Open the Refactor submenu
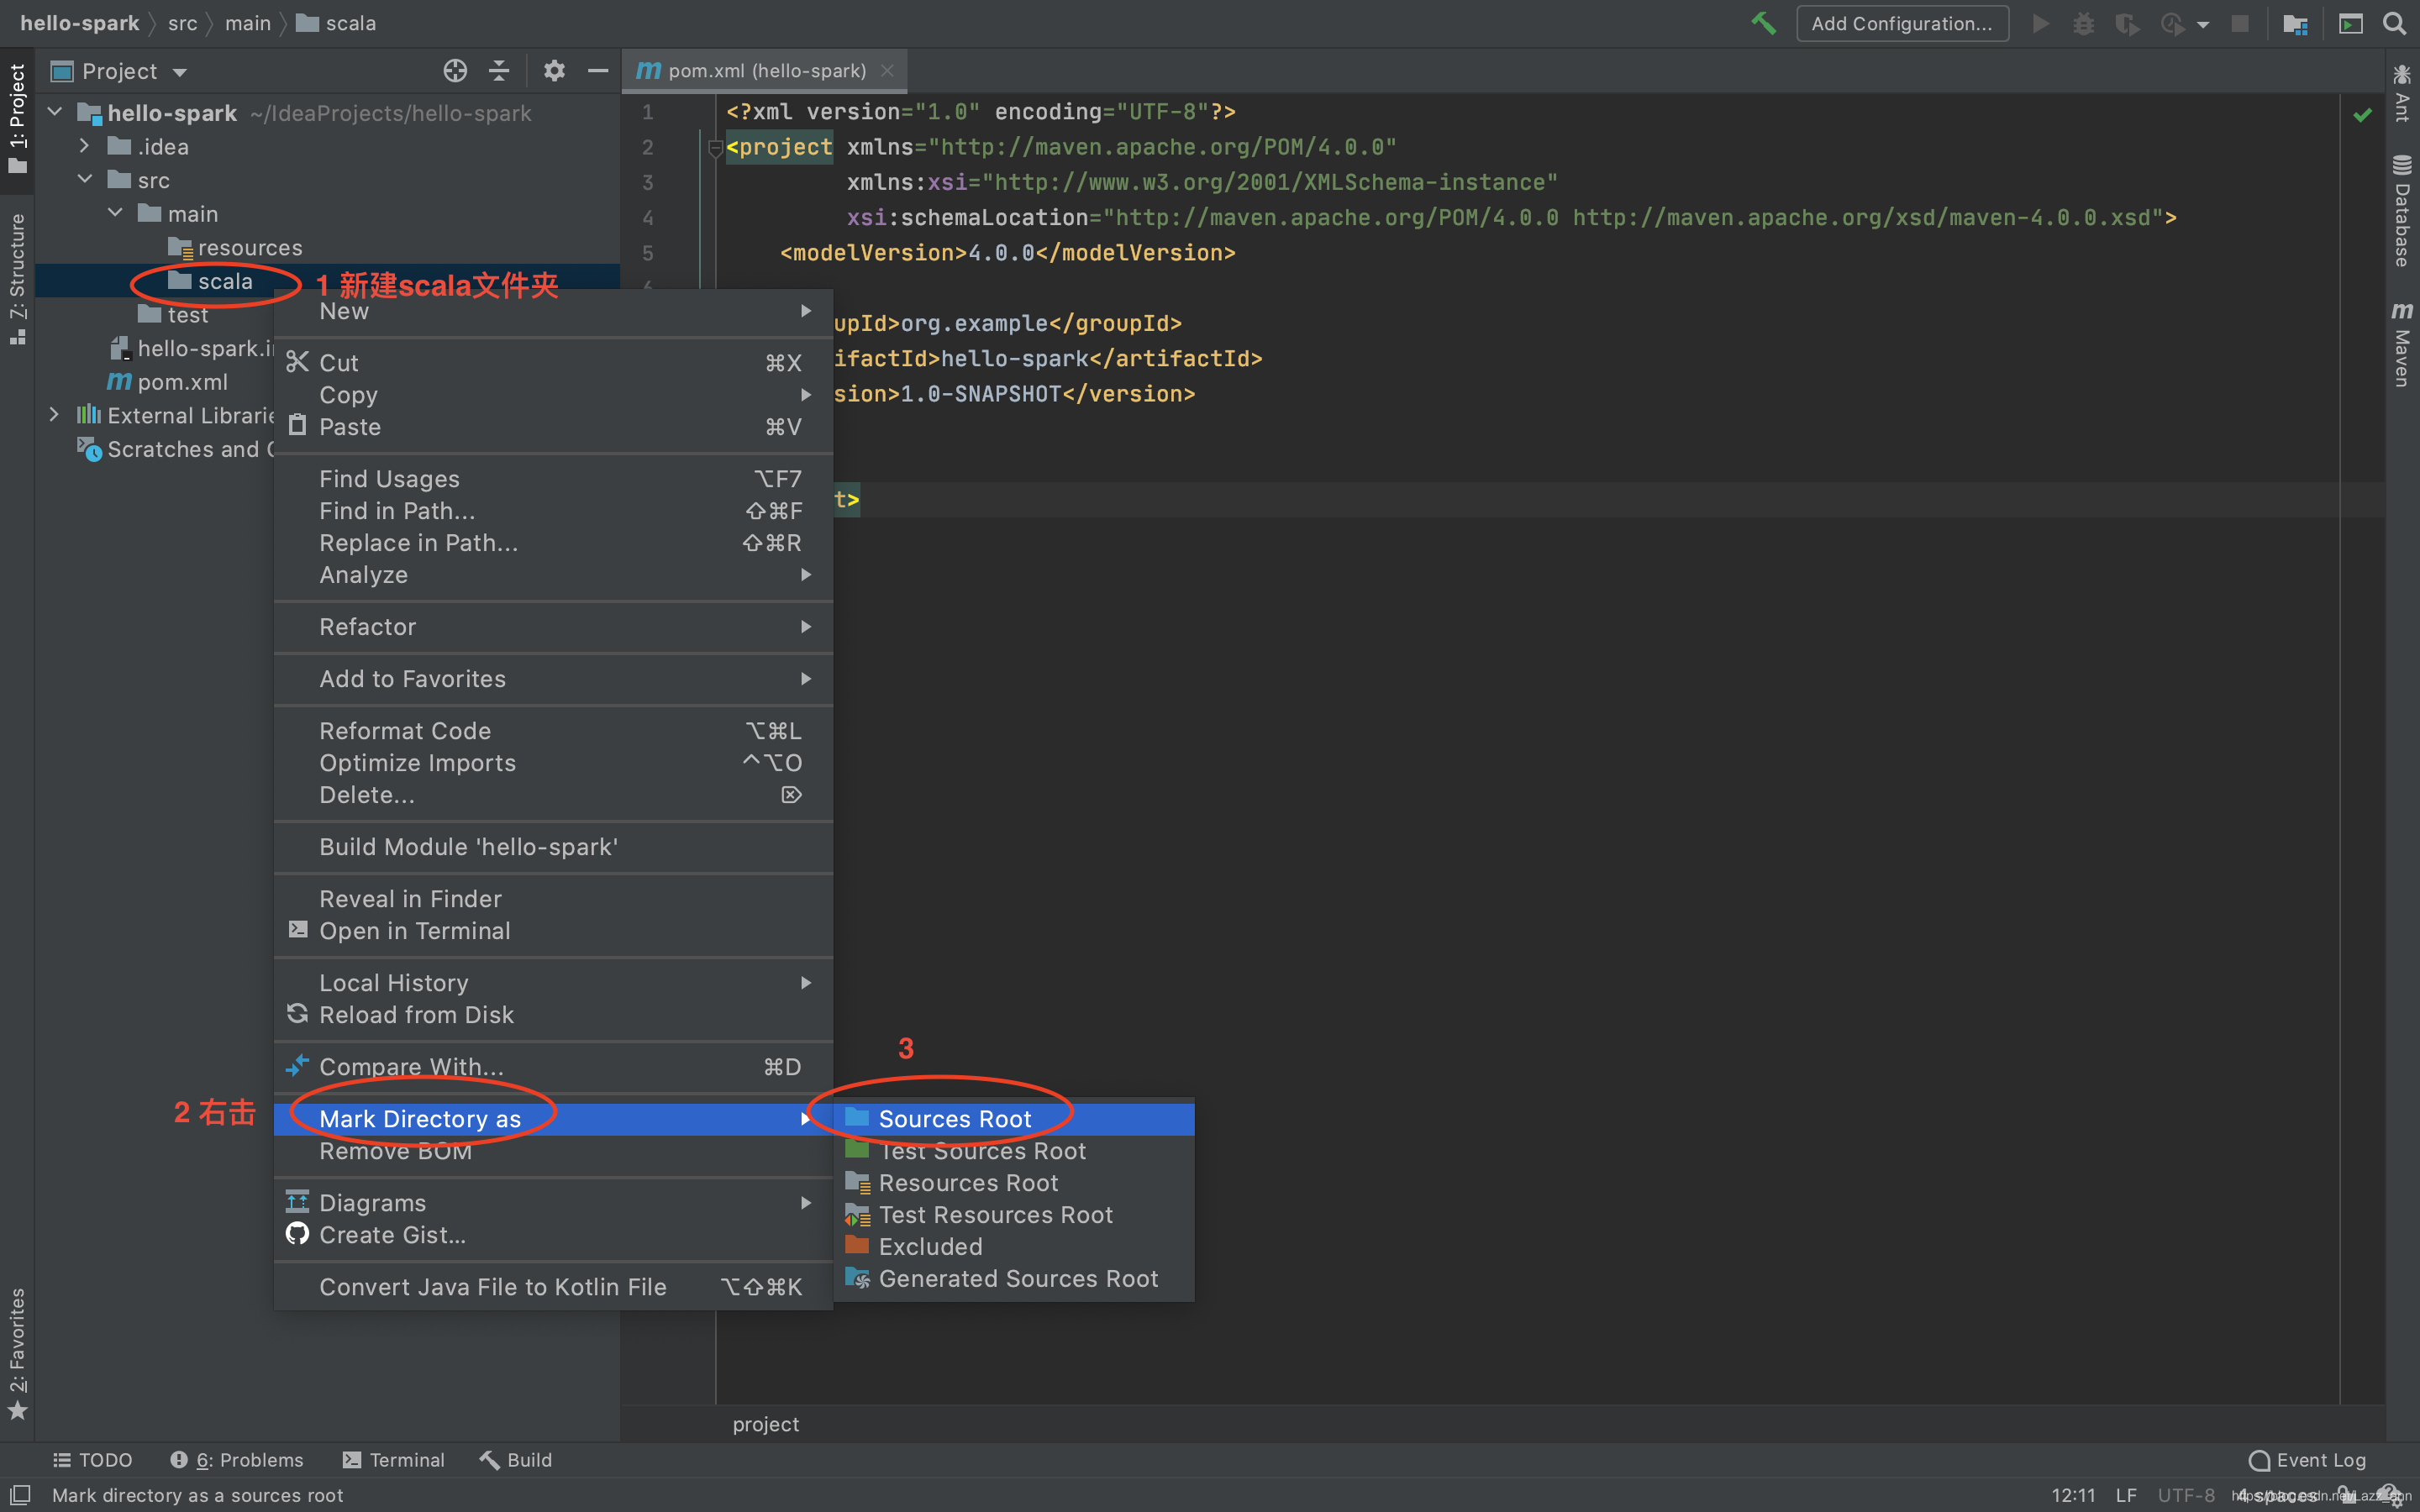 pyautogui.click(x=553, y=626)
